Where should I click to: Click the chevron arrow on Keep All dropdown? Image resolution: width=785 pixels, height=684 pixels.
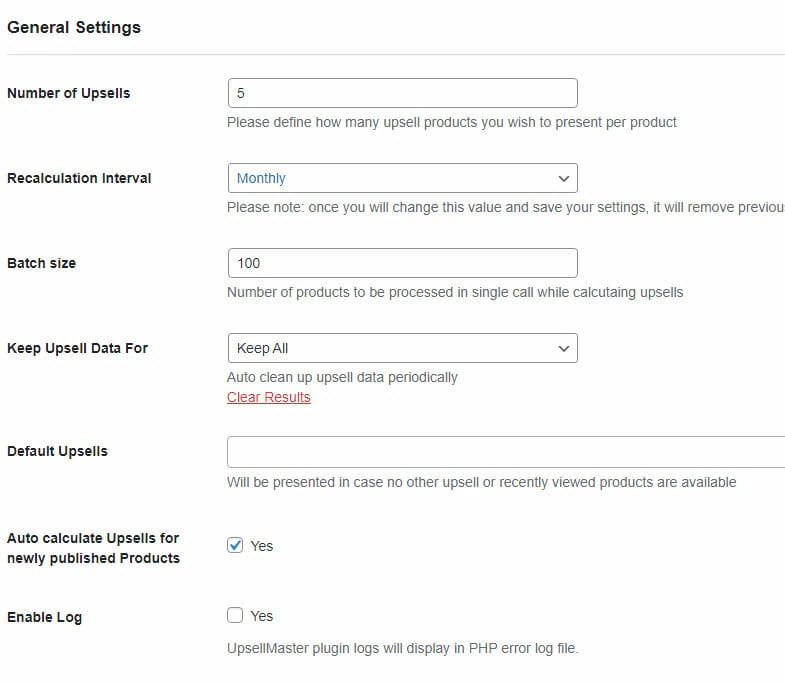click(x=564, y=349)
